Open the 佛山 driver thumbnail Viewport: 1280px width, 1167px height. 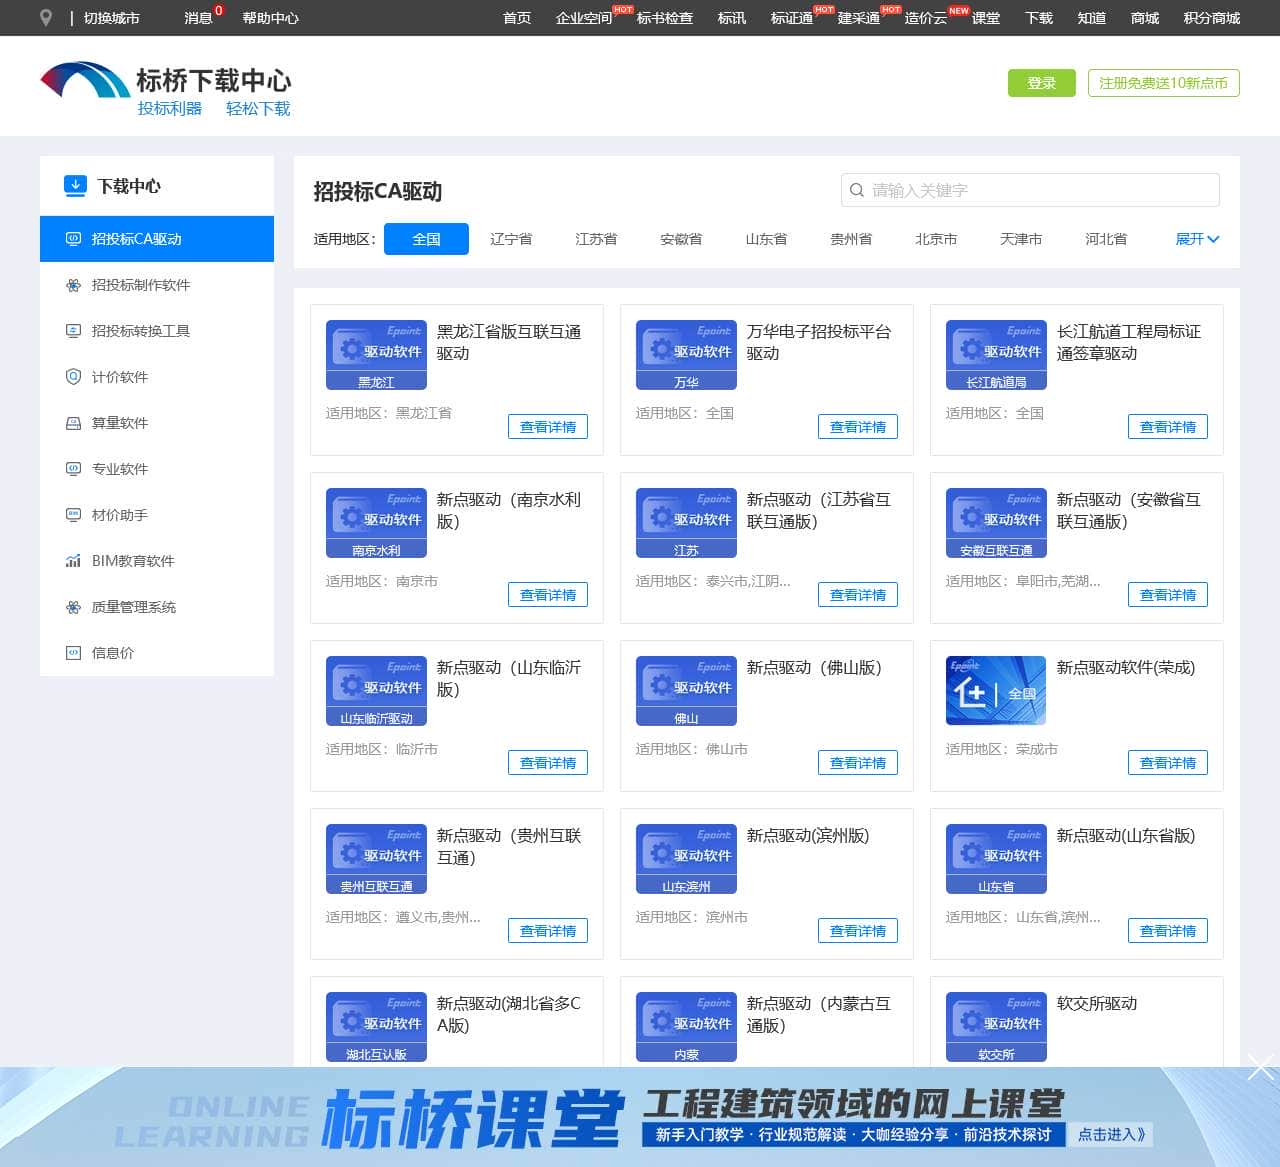[x=686, y=691]
